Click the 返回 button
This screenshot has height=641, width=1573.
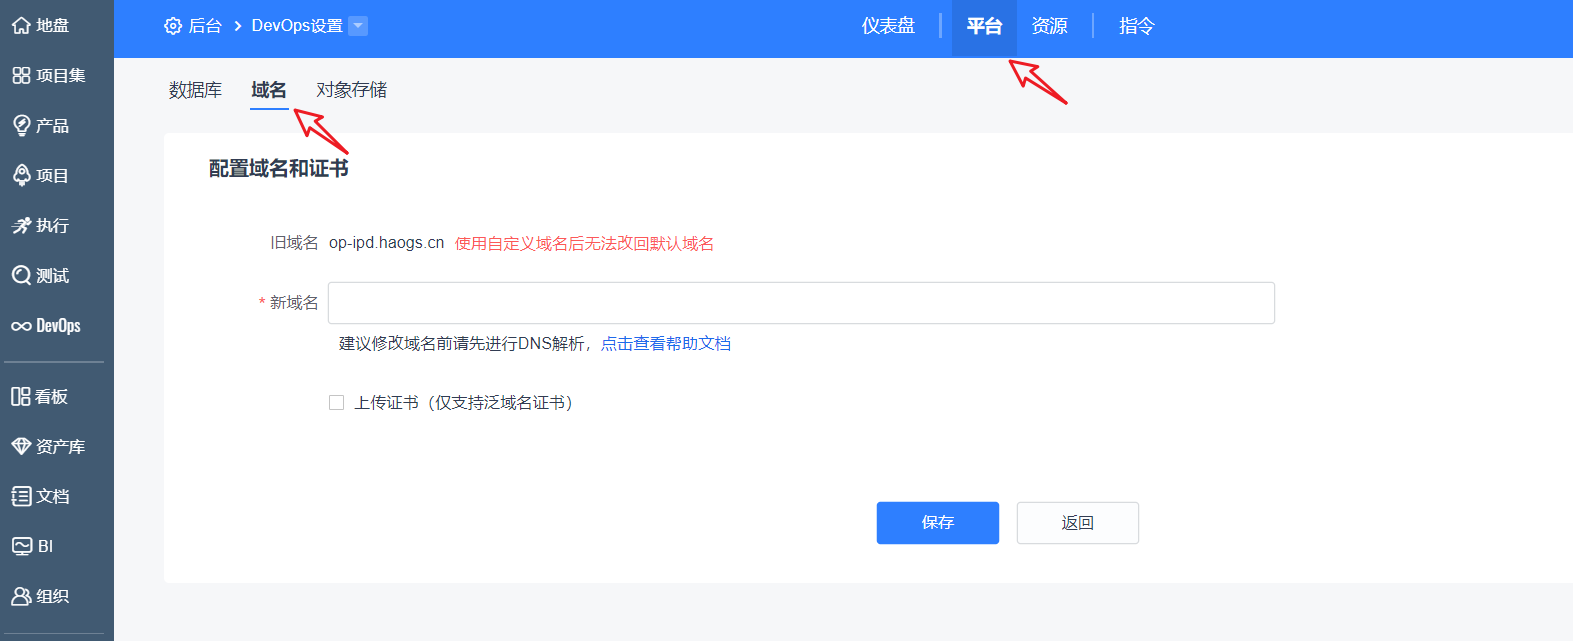click(x=1078, y=523)
